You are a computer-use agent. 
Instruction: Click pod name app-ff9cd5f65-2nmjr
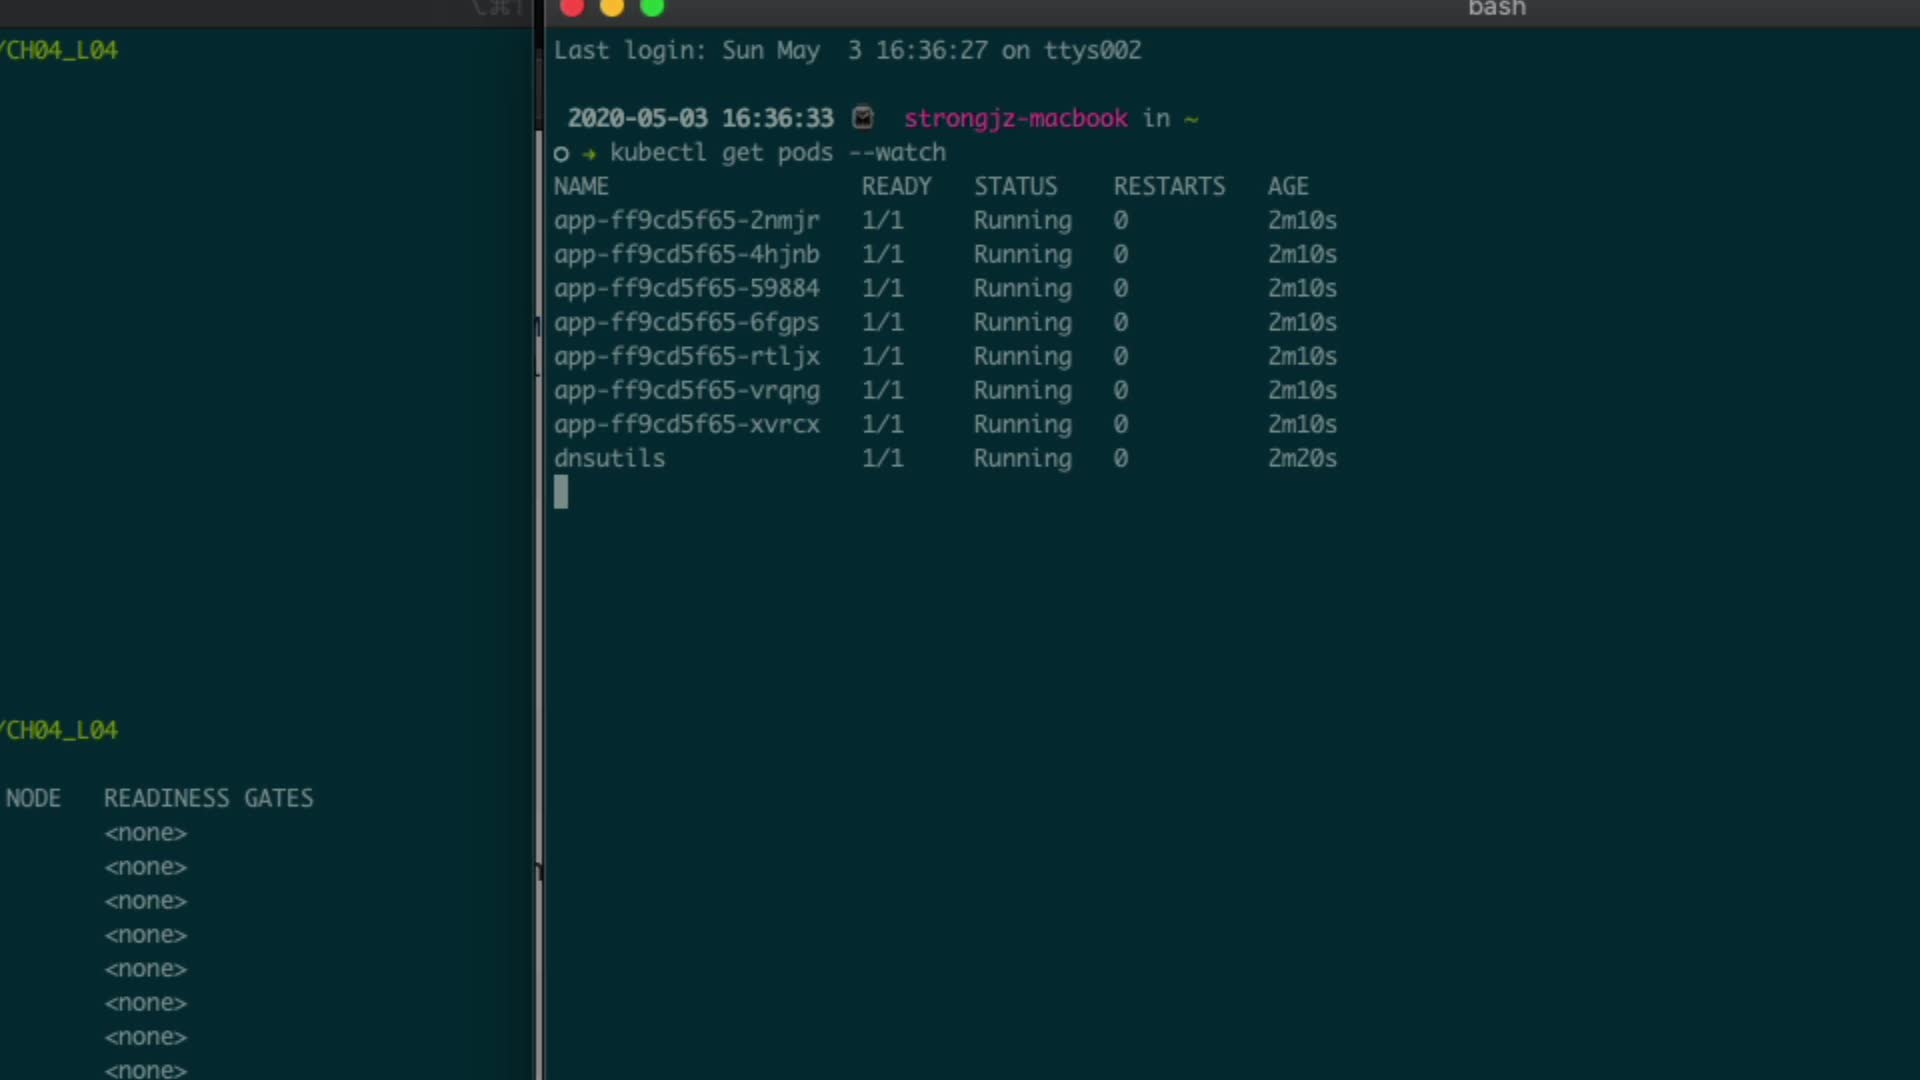click(686, 220)
